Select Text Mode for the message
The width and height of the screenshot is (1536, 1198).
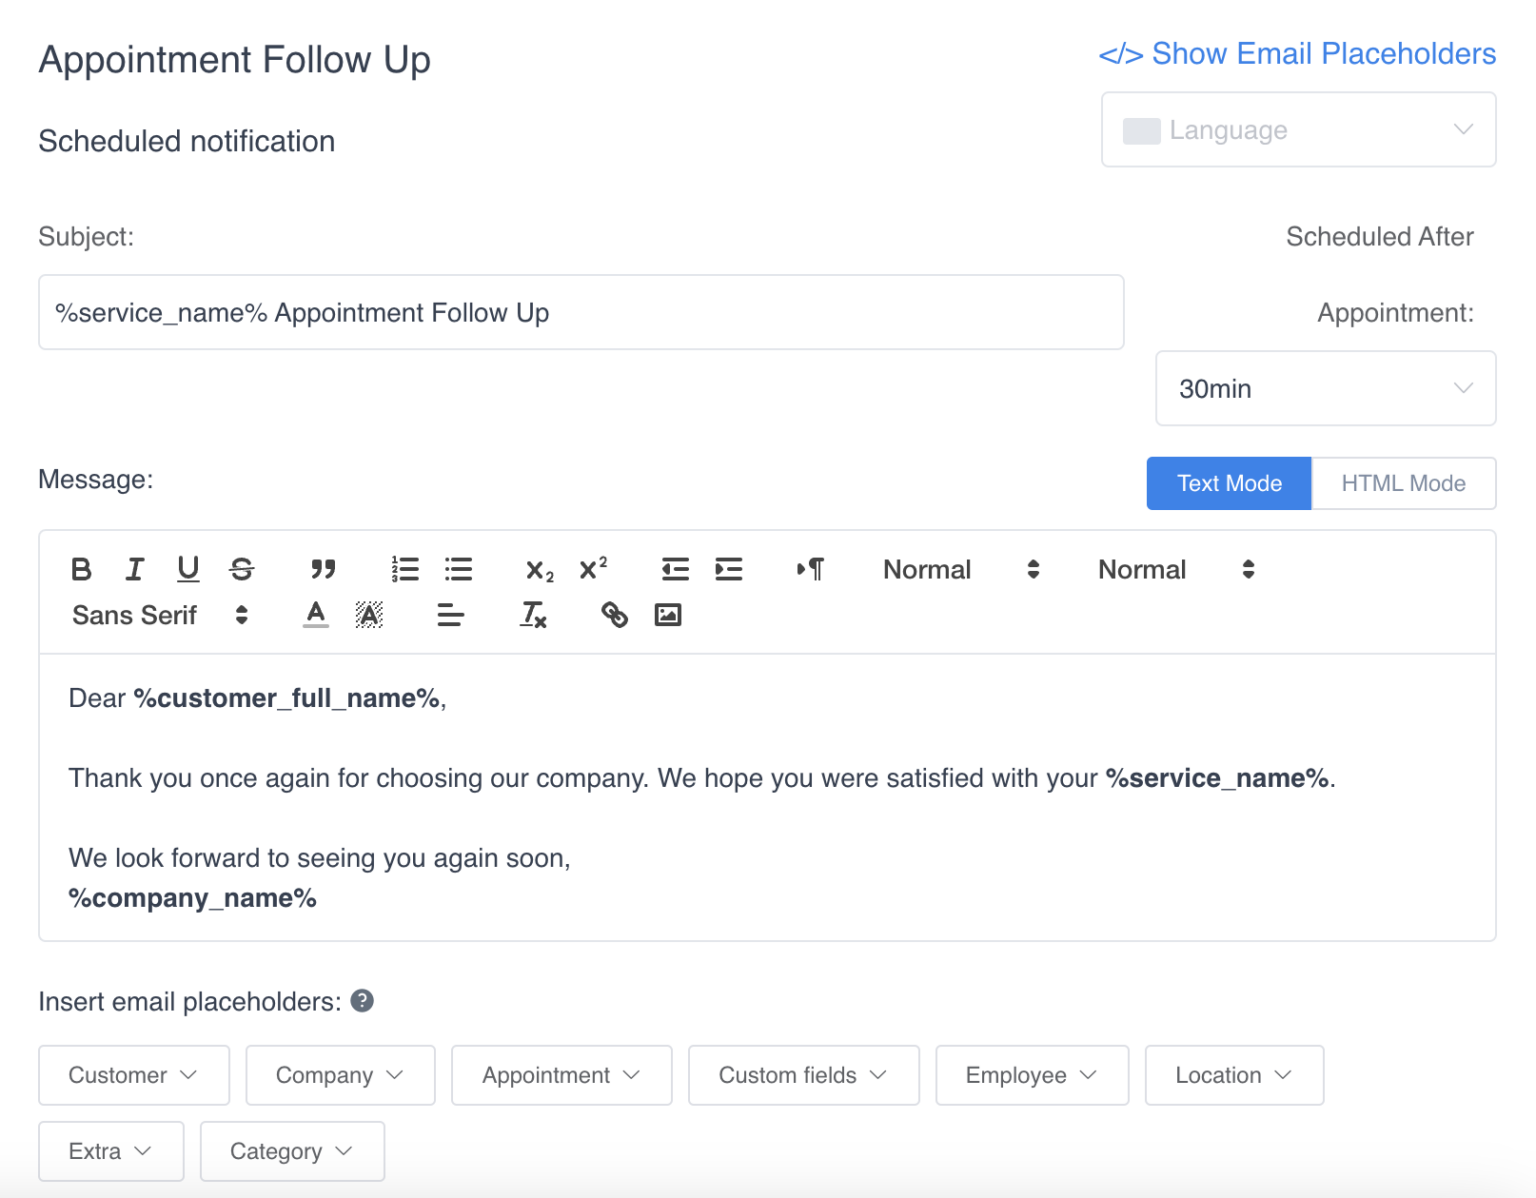point(1228,483)
